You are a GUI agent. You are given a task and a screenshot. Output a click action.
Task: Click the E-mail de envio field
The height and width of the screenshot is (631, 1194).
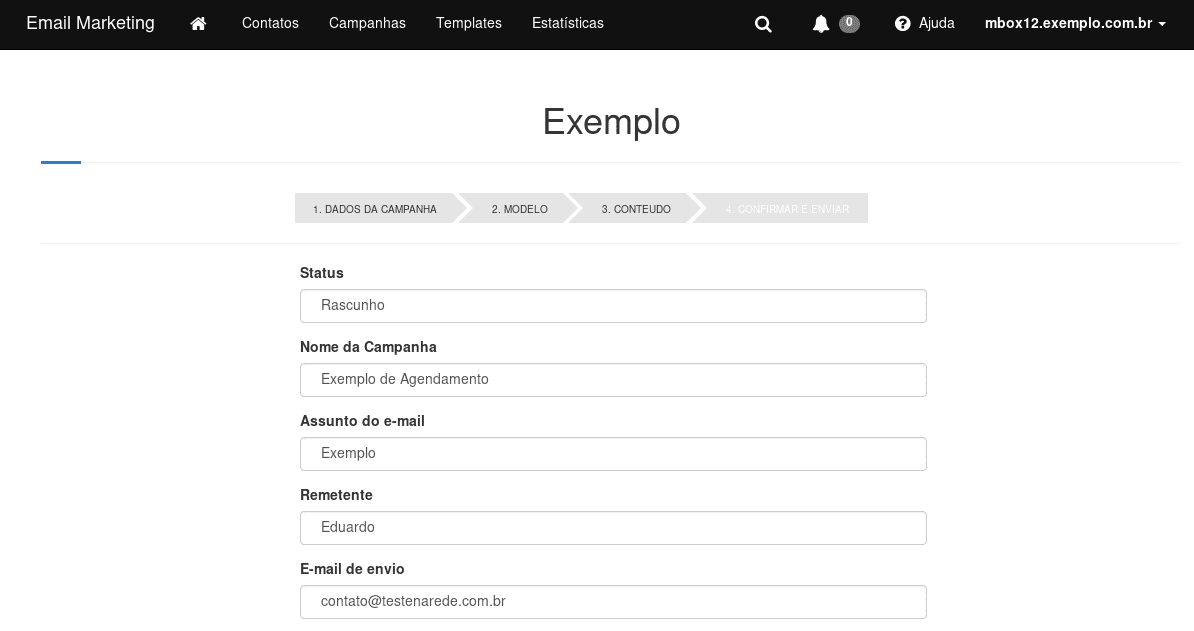[x=613, y=602]
